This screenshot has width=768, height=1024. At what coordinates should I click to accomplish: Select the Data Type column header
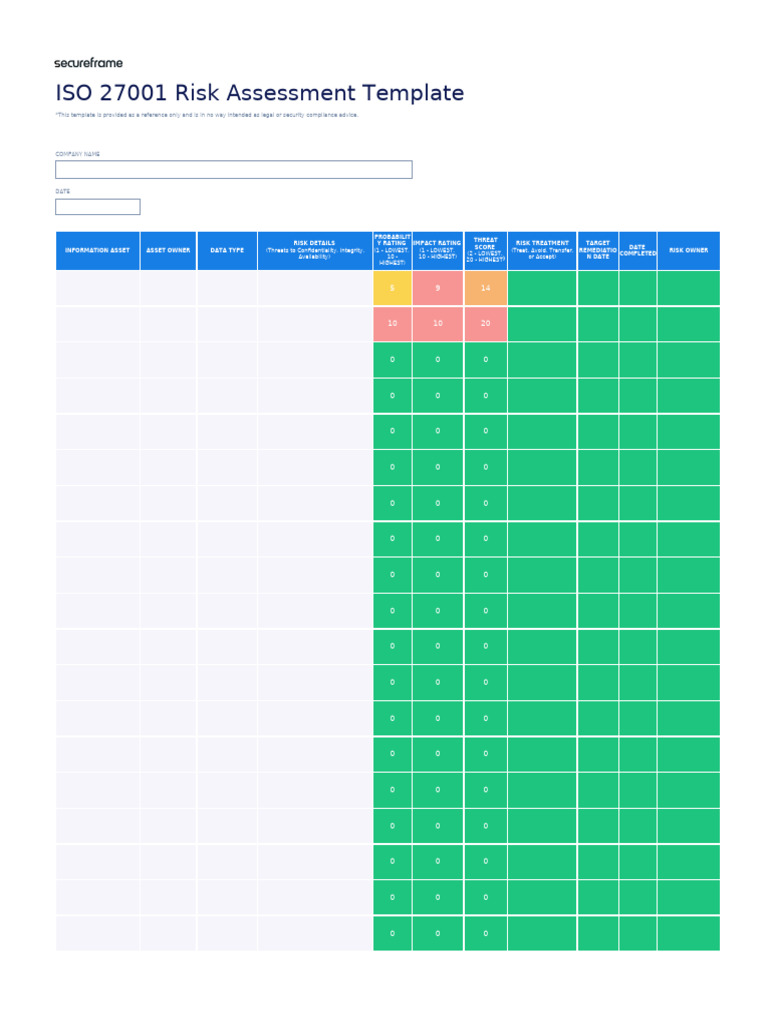coord(227,251)
